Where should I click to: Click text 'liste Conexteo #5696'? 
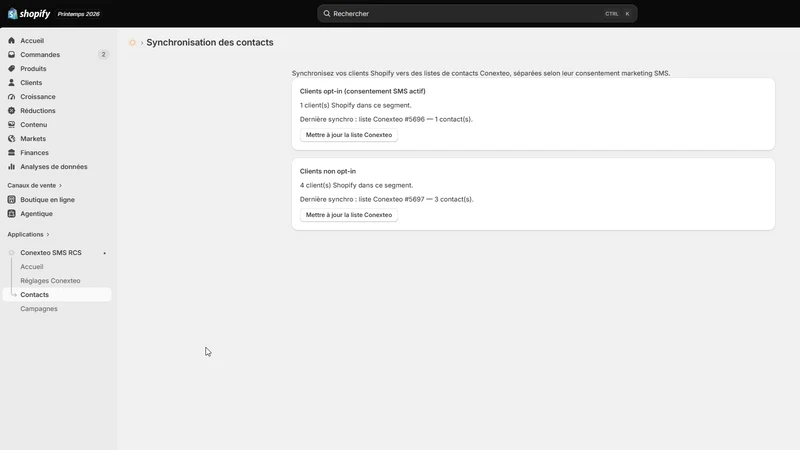[x=391, y=119]
